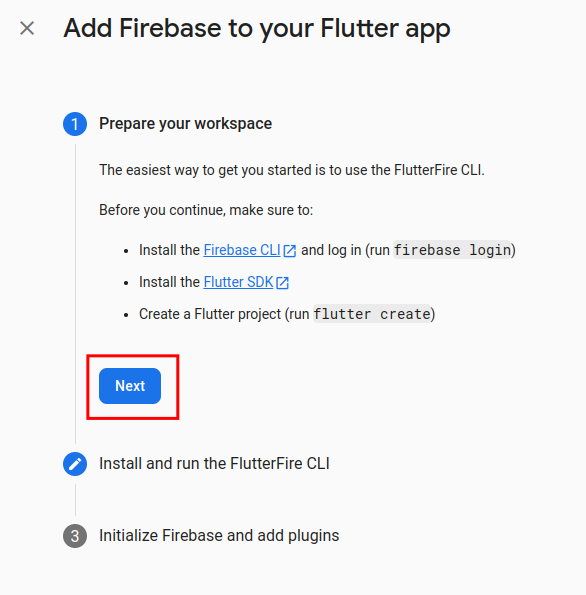Close the Add Firebase setup dialog
The image size is (586, 595).
pyautogui.click(x=27, y=28)
